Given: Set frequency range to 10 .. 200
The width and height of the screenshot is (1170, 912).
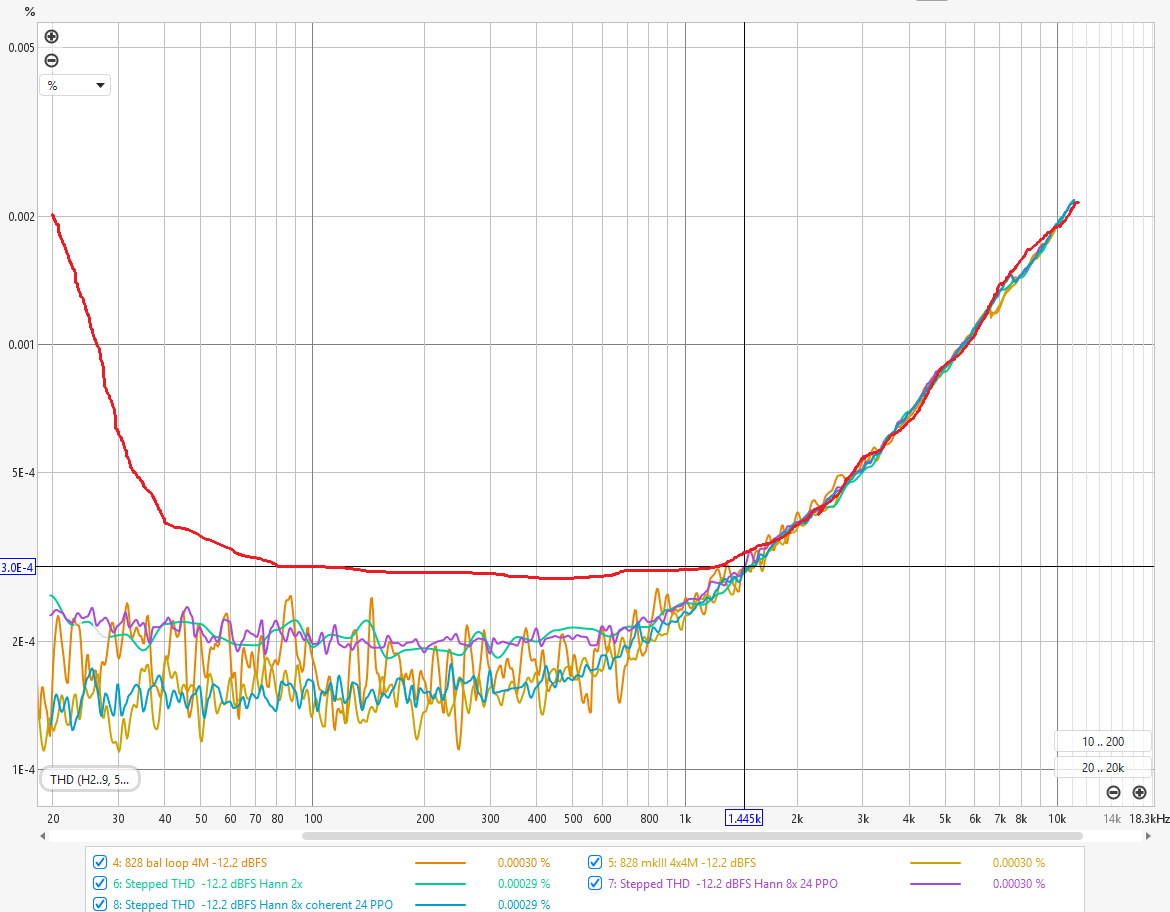Looking at the screenshot, I should [1103, 741].
